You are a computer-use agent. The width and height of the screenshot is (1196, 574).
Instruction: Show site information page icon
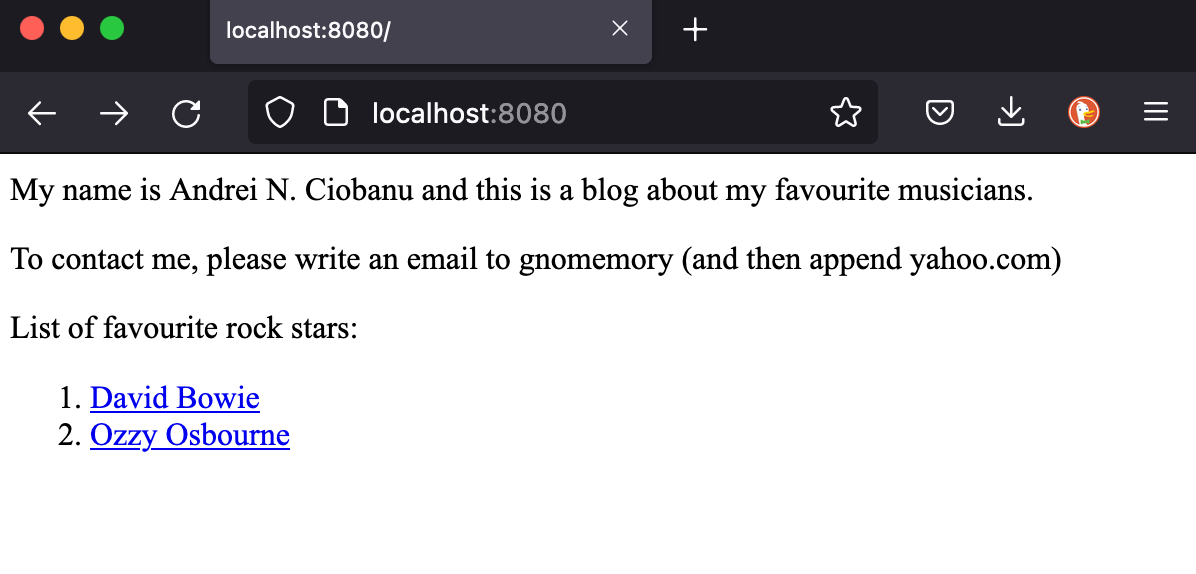tap(335, 114)
